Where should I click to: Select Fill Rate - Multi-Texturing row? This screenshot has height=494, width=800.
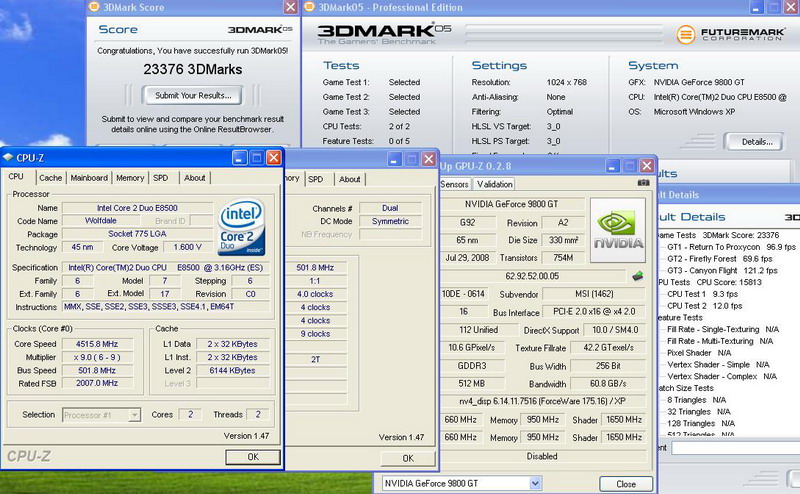pos(720,341)
